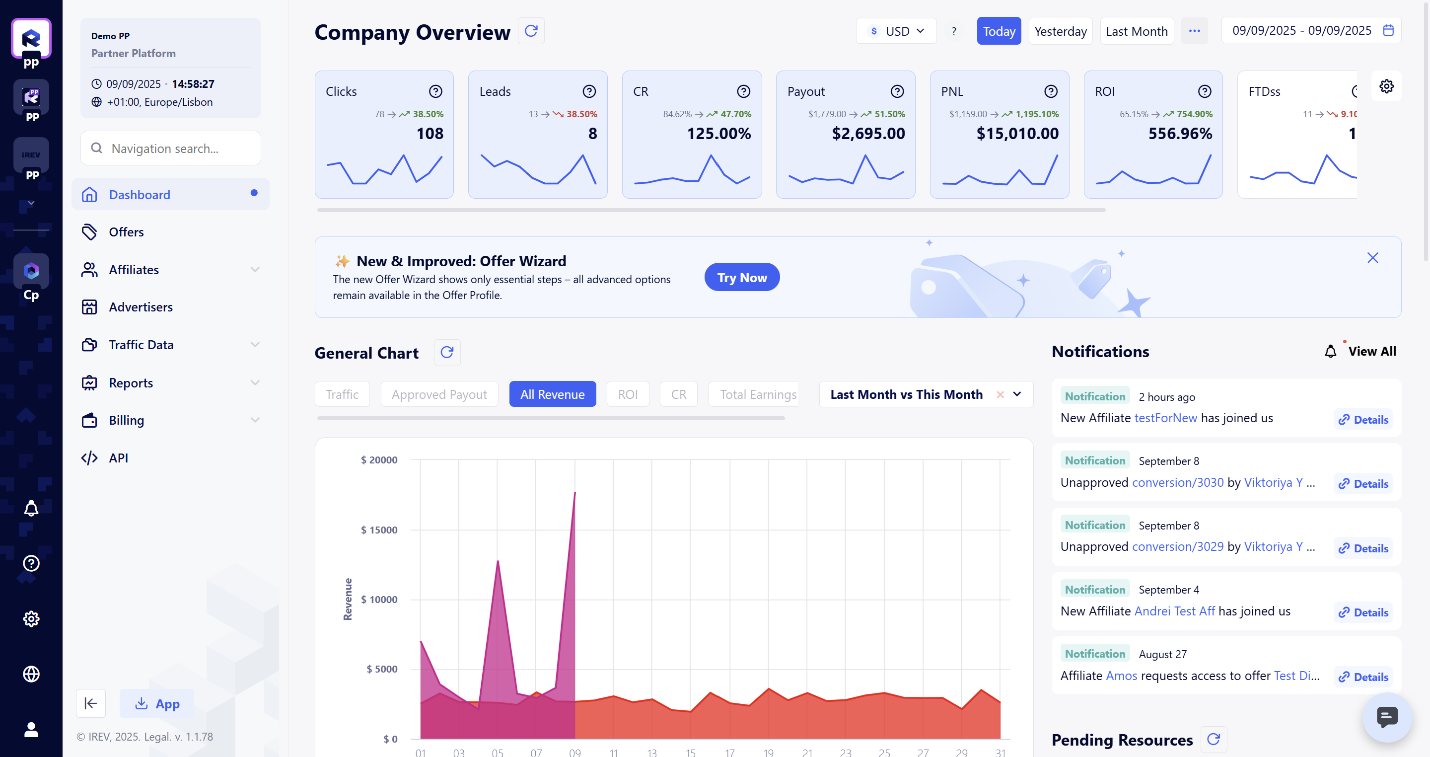Open the live chat widget

click(1387, 717)
